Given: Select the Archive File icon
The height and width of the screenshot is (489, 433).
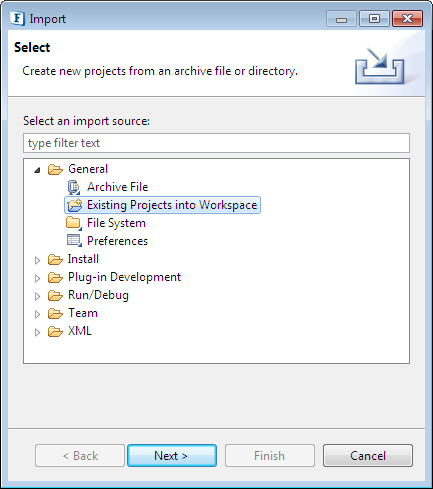Looking at the screenshot, I should coord(74,187).
